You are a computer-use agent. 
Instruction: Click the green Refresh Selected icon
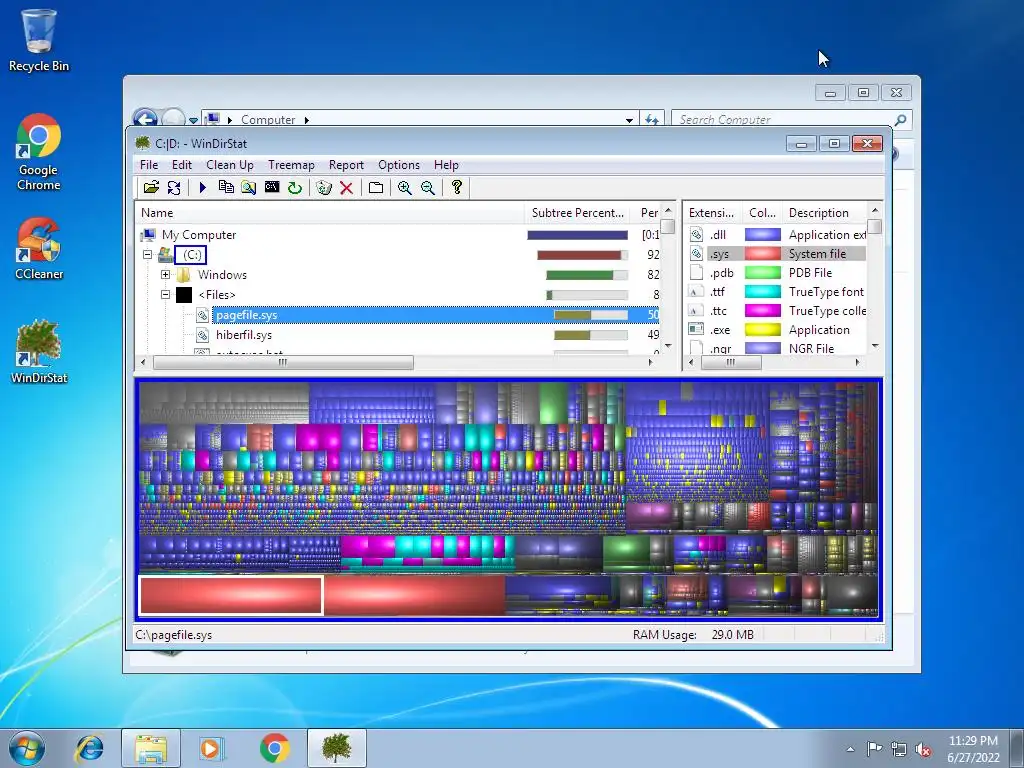295,188
